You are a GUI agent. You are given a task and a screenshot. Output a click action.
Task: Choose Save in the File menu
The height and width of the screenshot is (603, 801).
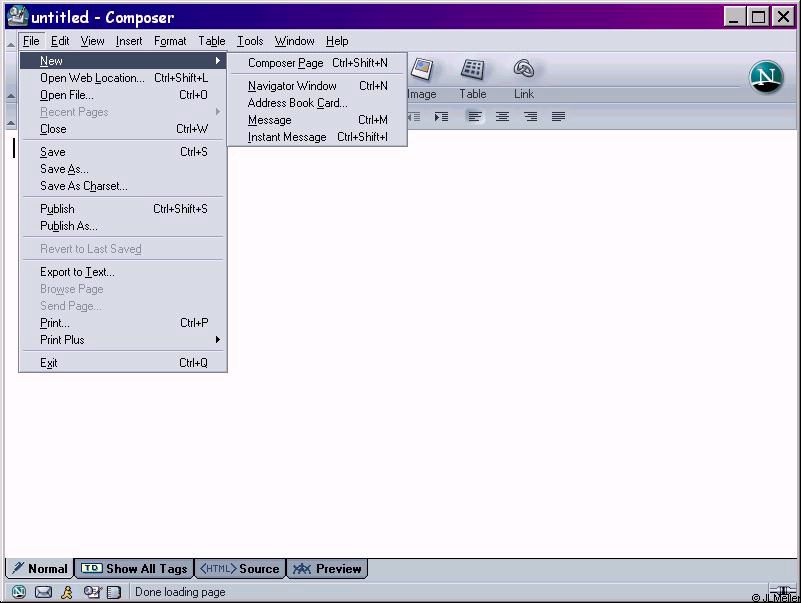coord(123,152)
